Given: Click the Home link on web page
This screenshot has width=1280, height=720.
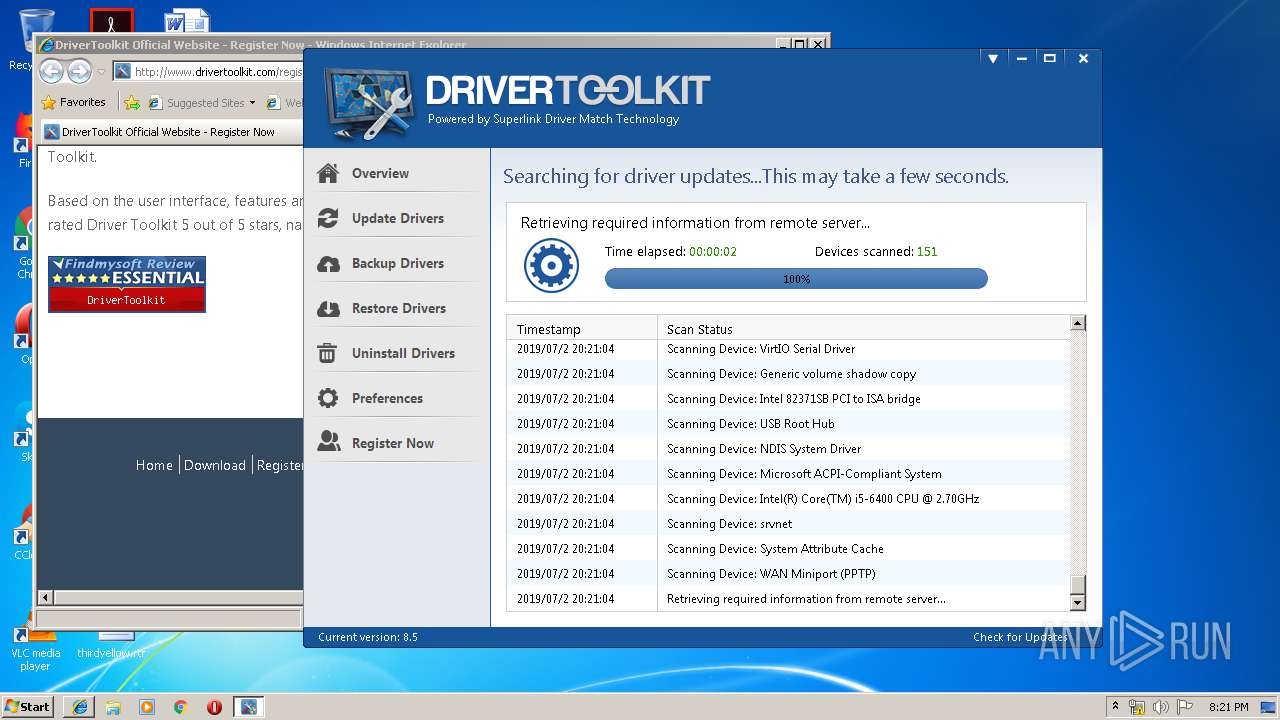Looking at the screenshot, I should [x=154, y=465].
